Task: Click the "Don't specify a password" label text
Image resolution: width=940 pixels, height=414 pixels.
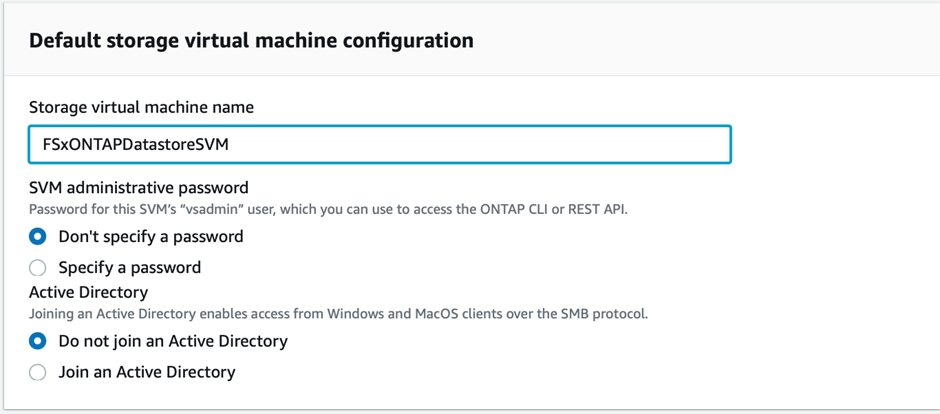Action: (x=150, y=237)
